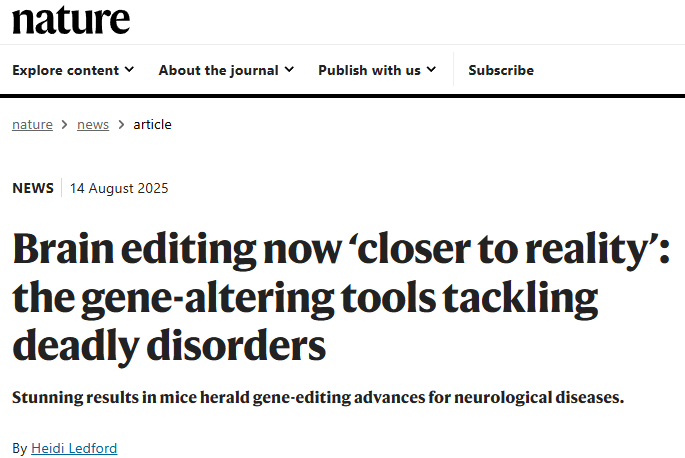Viewport: 685px width, 458px height.
Task: Click the article breadcrumb item
Action: click(x=152, y=125)
